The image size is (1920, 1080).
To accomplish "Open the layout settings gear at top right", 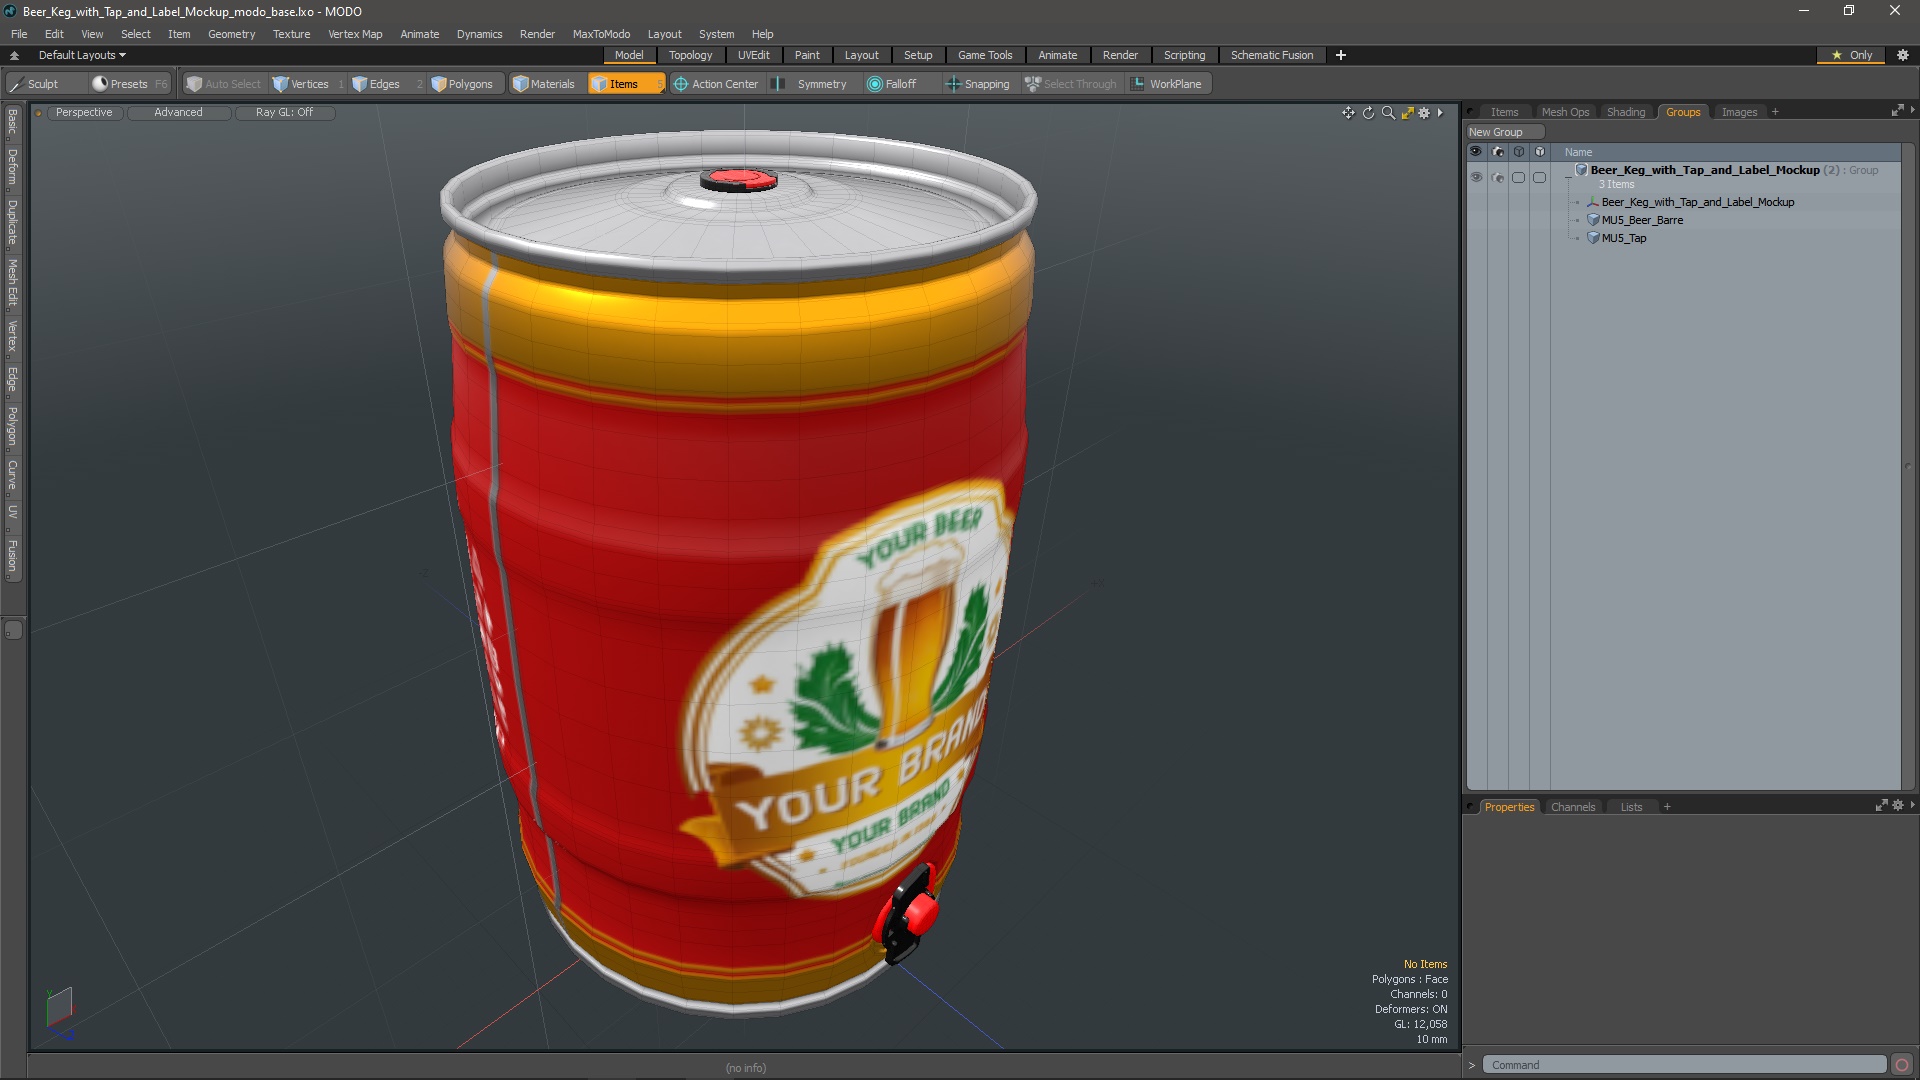I will tap(1903, 55).
